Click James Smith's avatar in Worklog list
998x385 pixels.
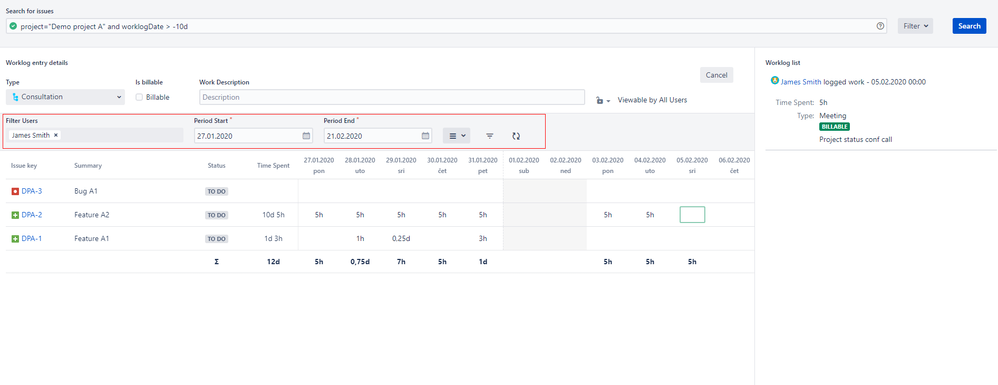coord(775,81)
